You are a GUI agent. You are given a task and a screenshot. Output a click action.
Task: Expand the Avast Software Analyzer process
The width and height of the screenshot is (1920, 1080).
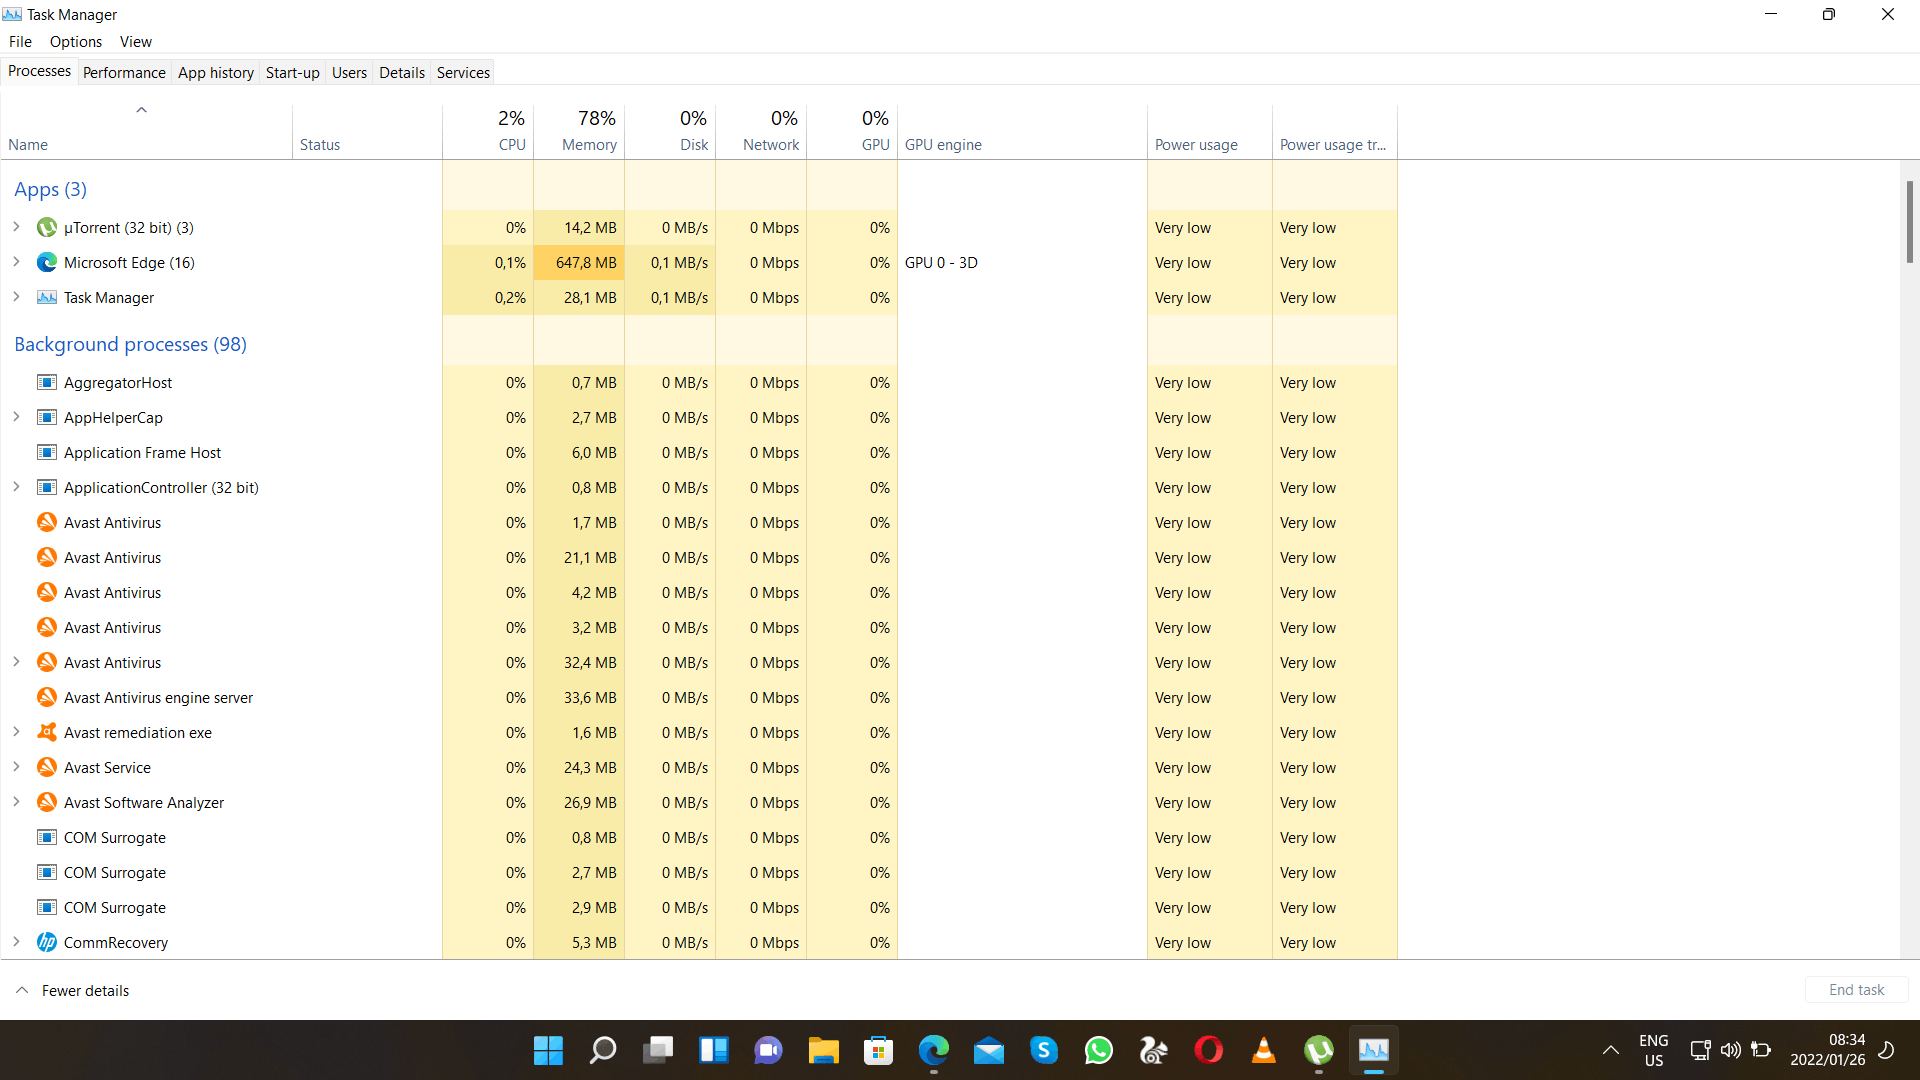click(16, 803)
